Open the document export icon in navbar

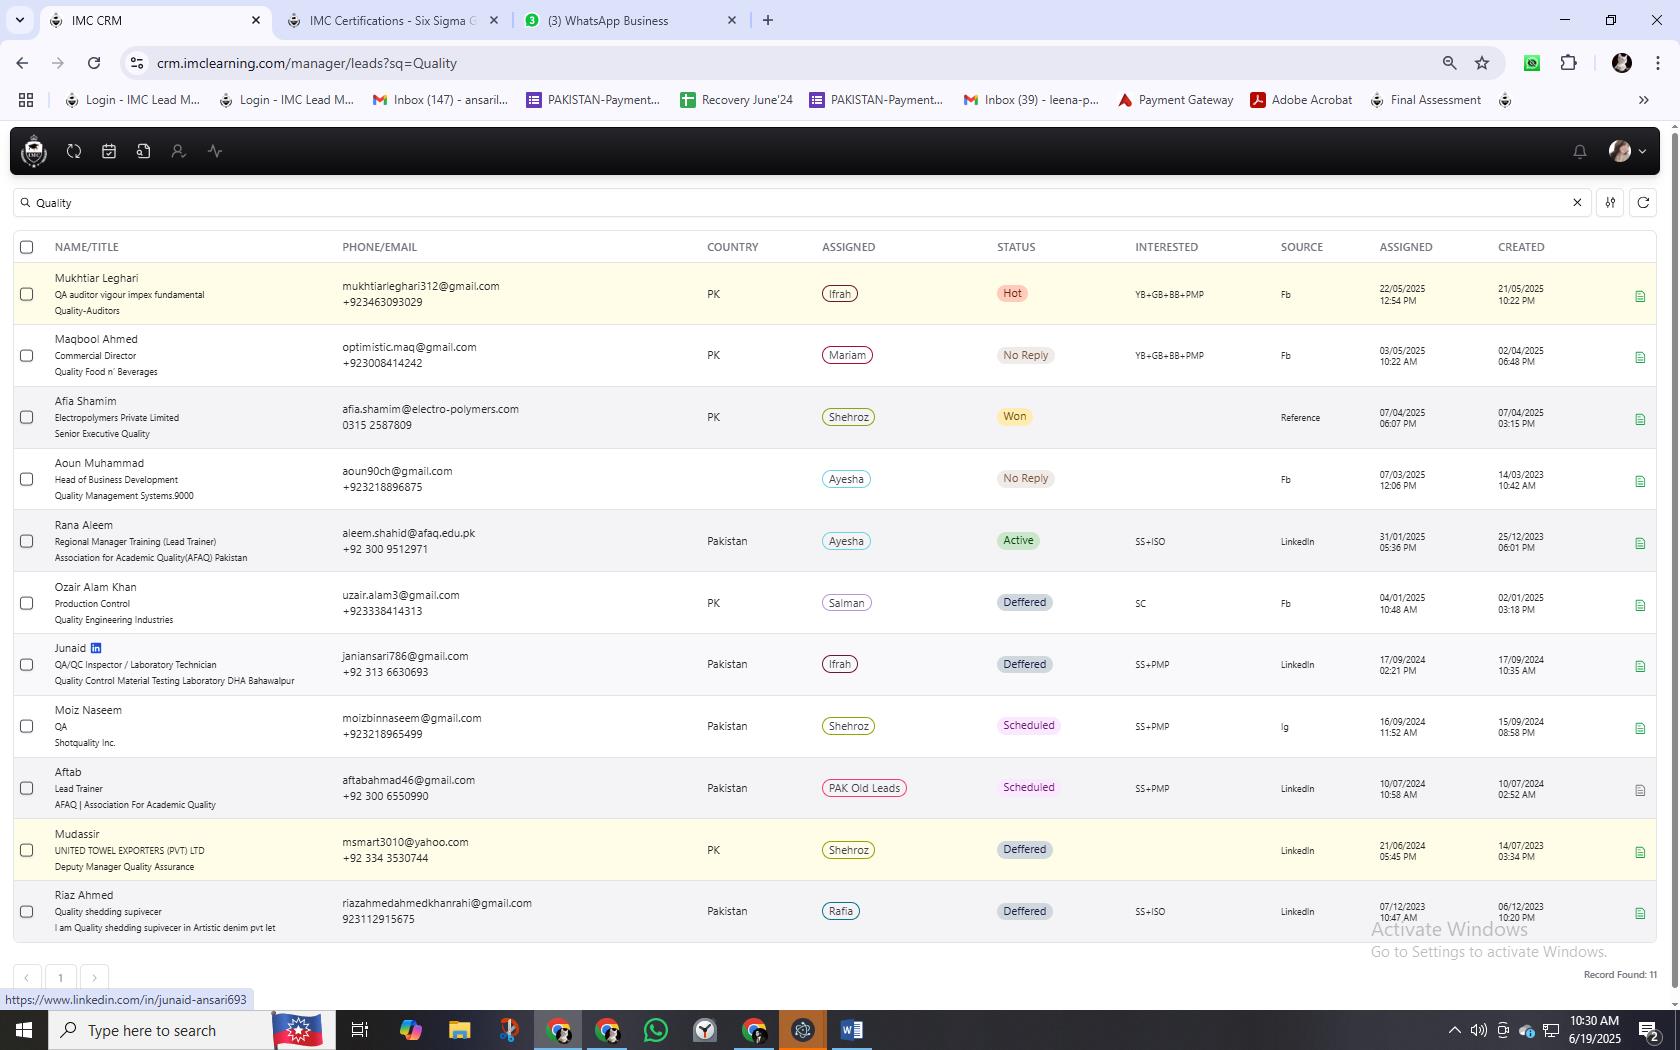(x=144, y=151)
